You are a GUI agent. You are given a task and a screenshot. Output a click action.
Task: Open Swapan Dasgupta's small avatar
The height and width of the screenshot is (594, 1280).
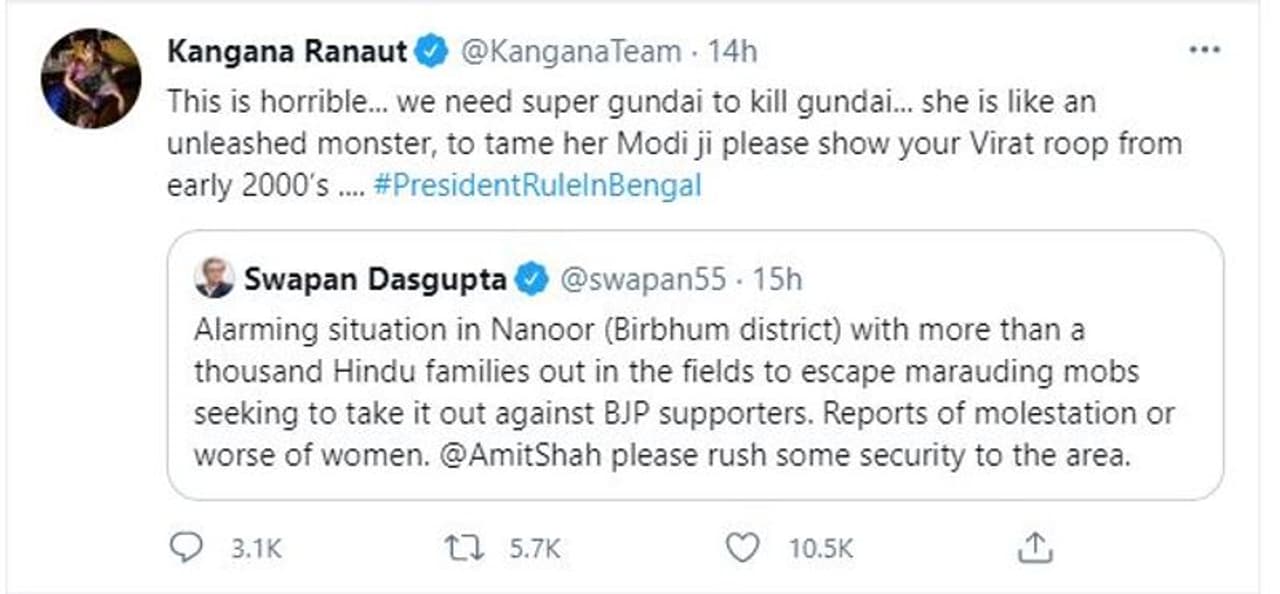(x=215, y=278)
